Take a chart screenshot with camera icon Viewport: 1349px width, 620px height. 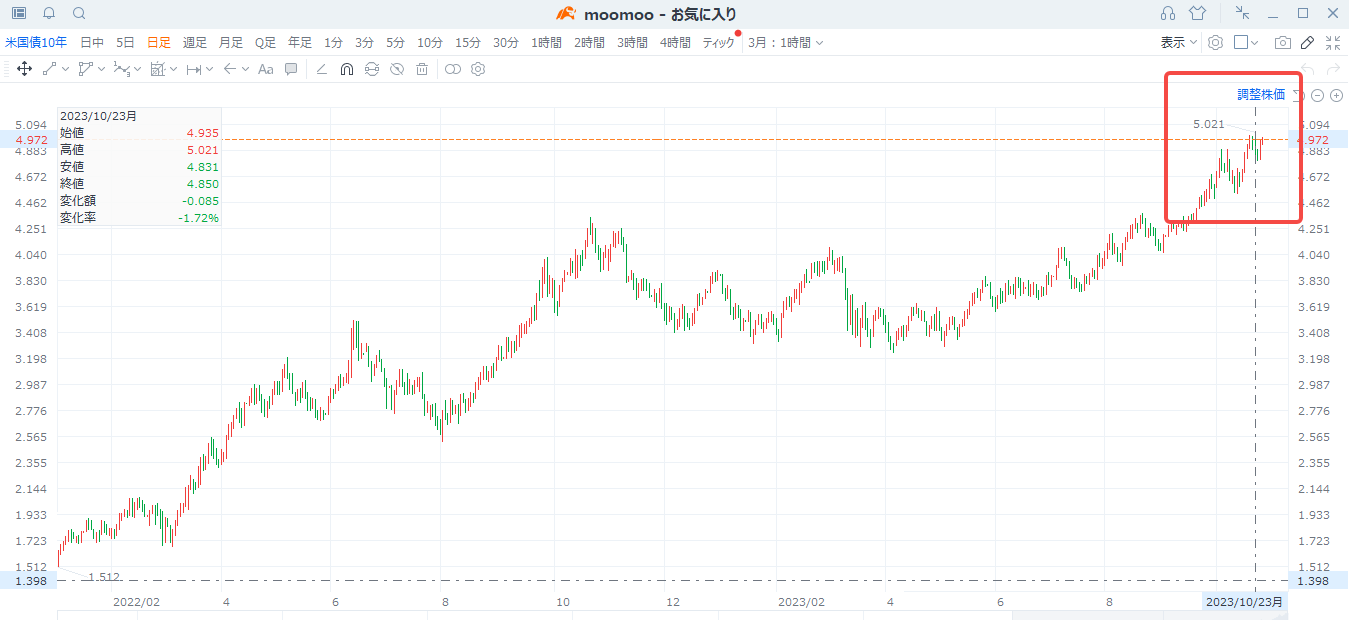1282,43
